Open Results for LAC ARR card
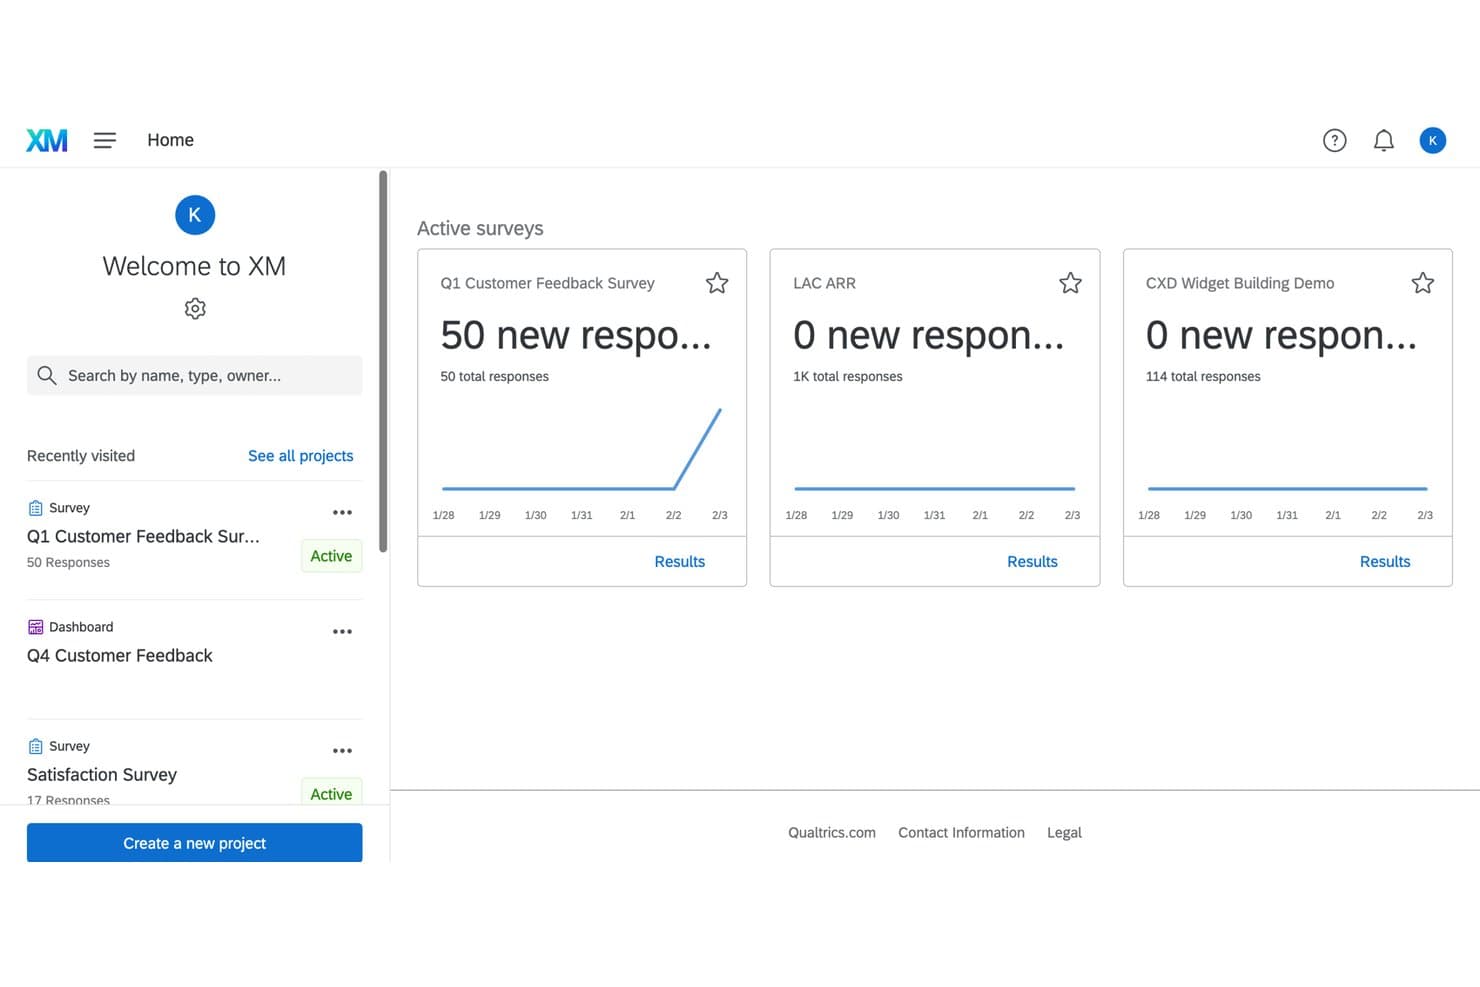 [1032, 562]
